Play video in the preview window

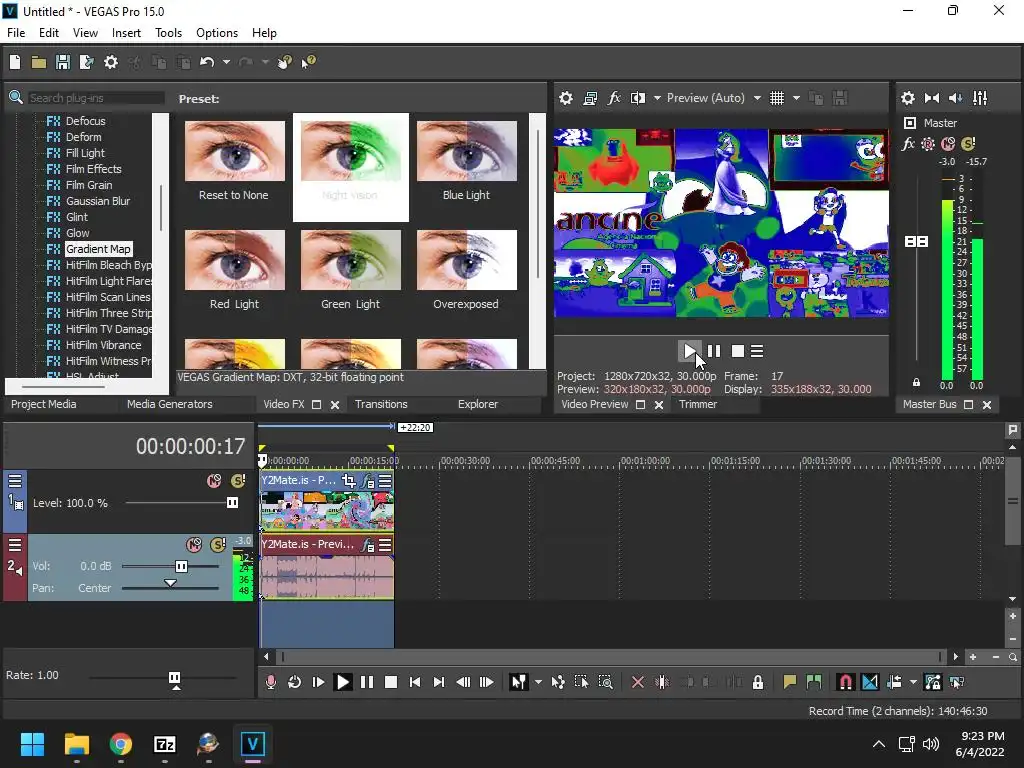(x=690, y=351)
